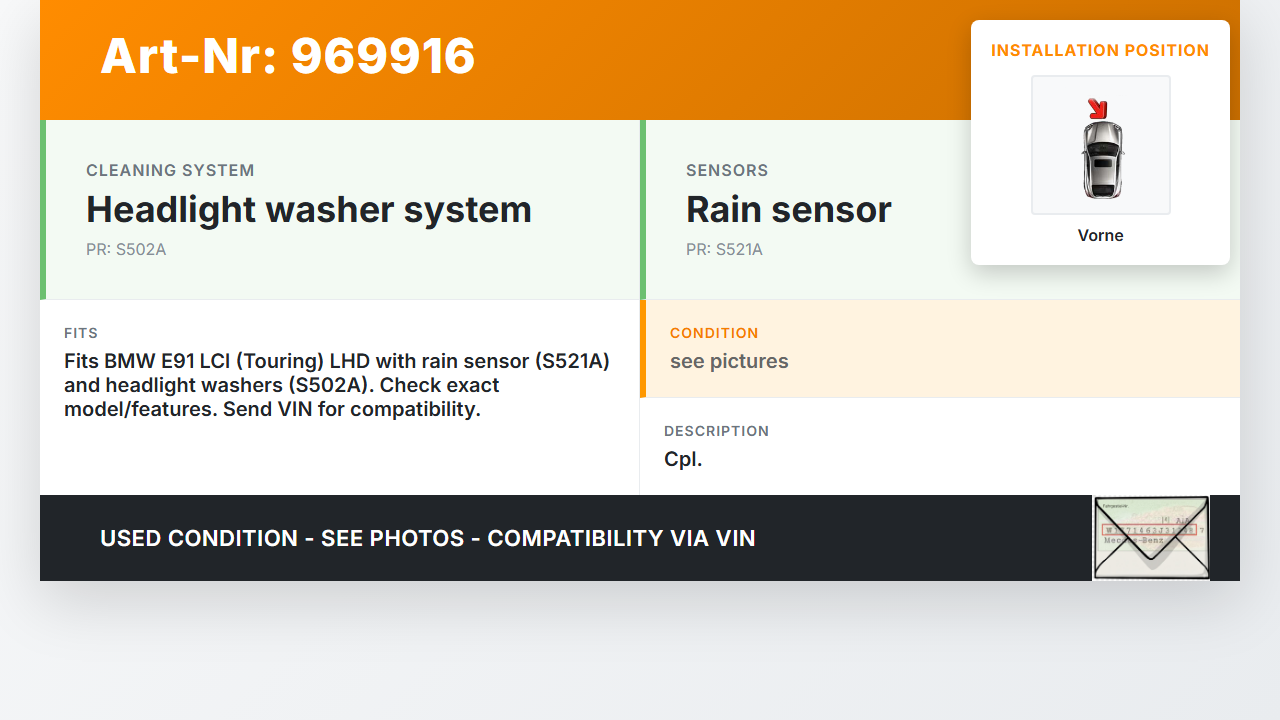
Task: Open the VIN registration document thumbnail
Action: [x=1151, y=538]
